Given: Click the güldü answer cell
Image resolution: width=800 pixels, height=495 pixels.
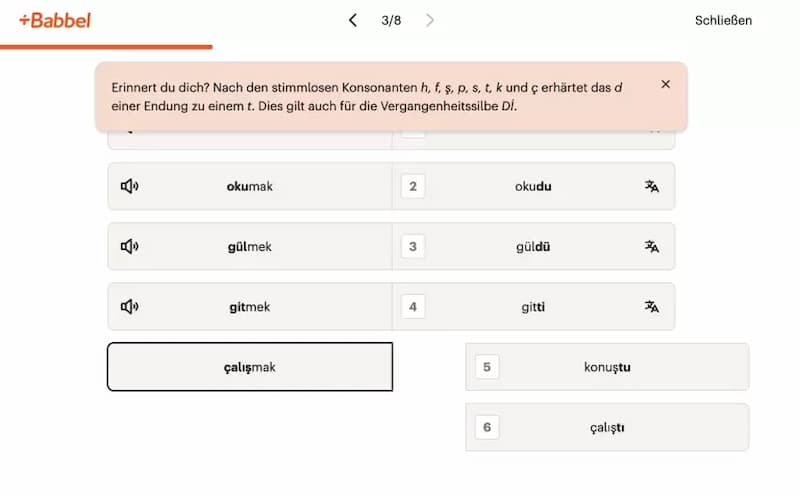Looking at the screenshot, I should [533, 247].
